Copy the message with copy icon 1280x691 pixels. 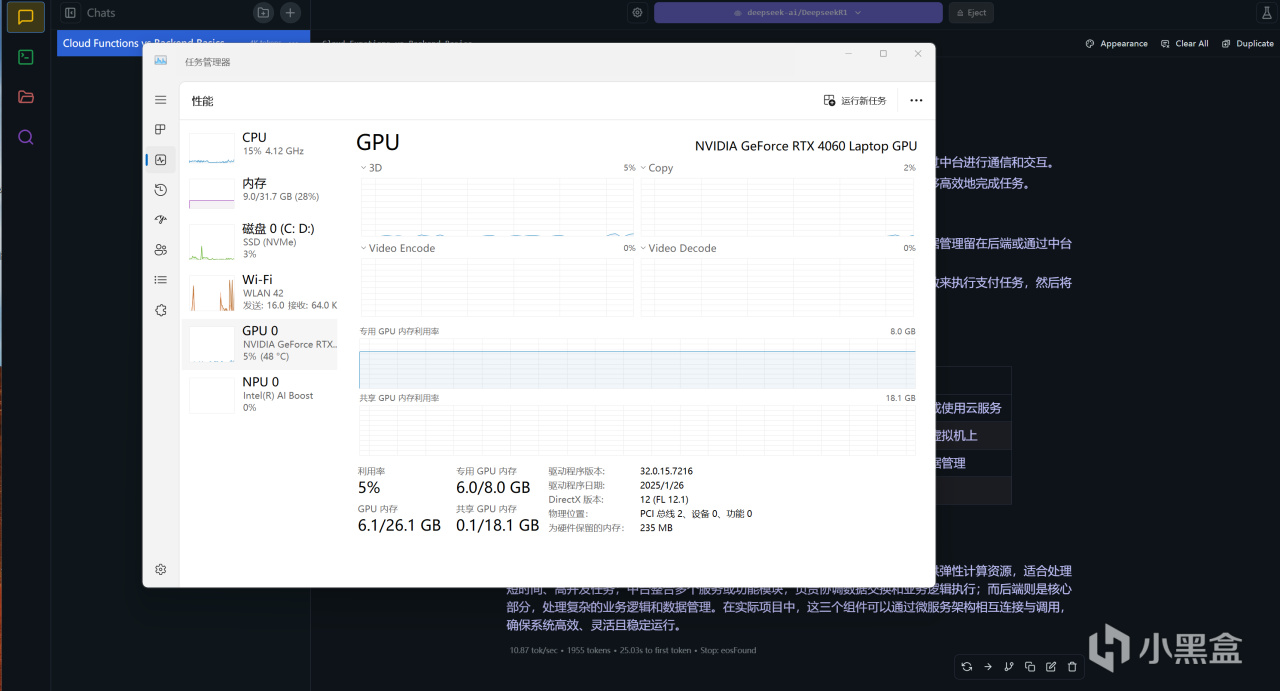coord(1030,666)
